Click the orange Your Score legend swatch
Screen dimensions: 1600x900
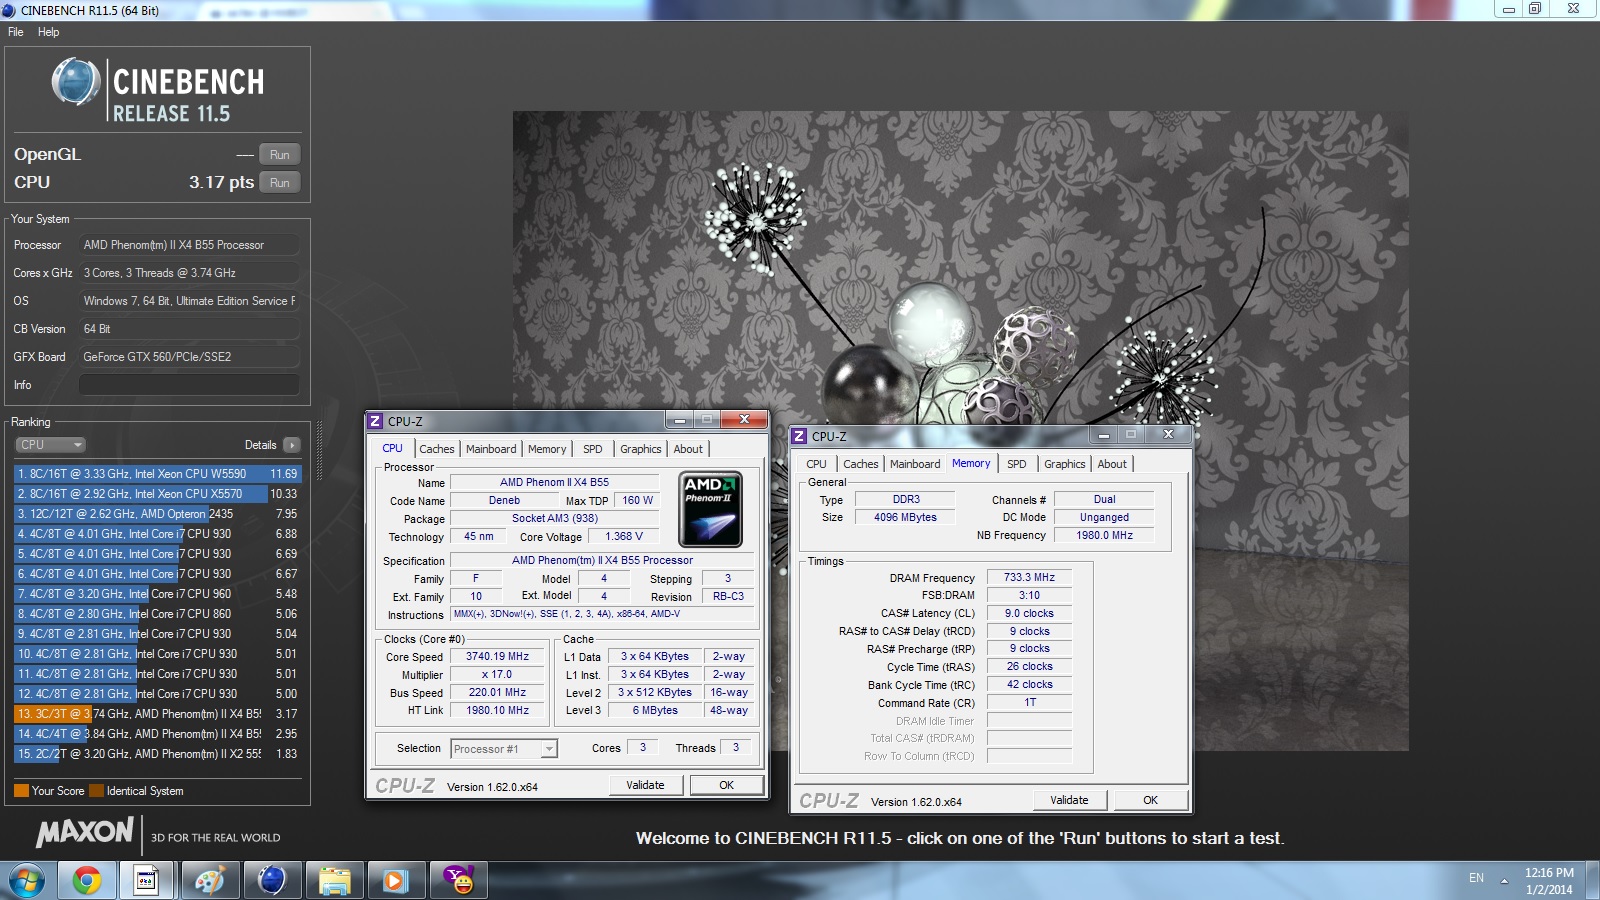21,791
